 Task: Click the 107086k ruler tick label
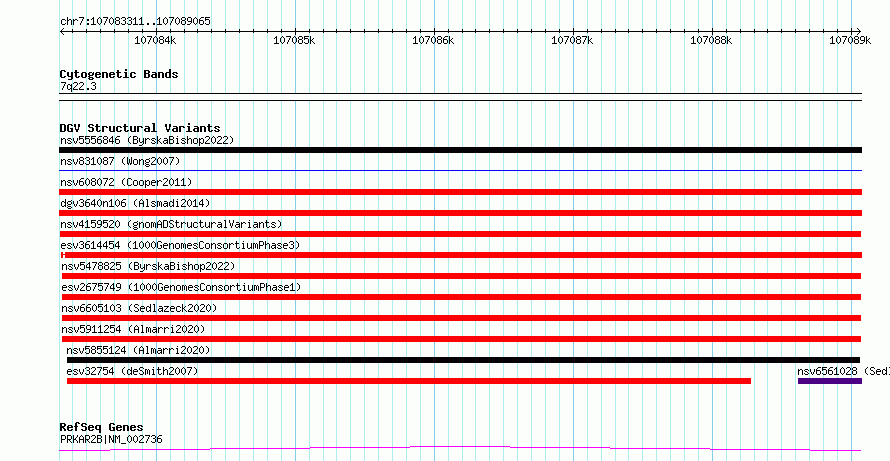click(433, 40)
